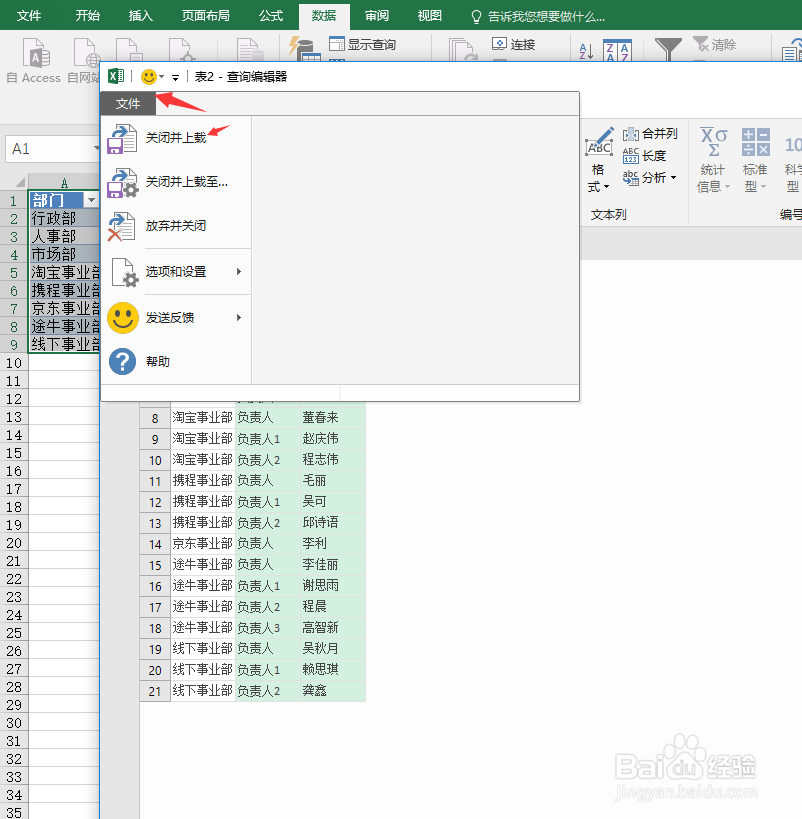The width and height of the screenshot is (802, 819).
Task: Click Excel row header 20
Action: [14, 543]
